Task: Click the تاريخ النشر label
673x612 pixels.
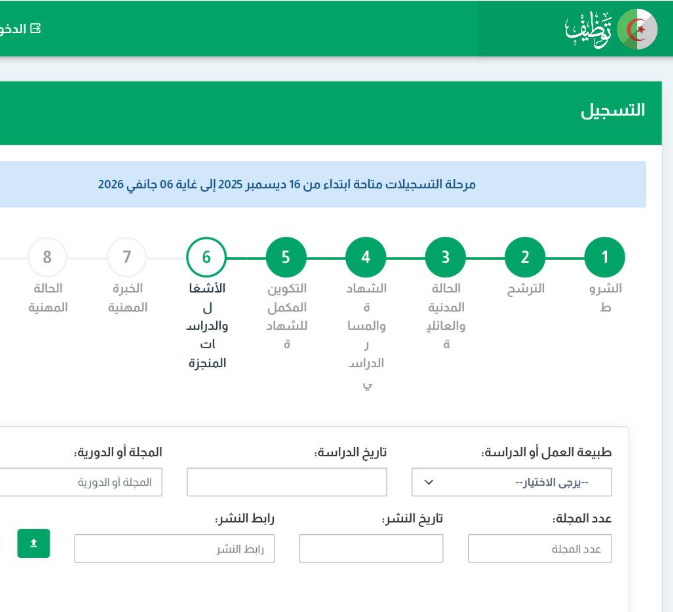Action: (x=412, y=518)
